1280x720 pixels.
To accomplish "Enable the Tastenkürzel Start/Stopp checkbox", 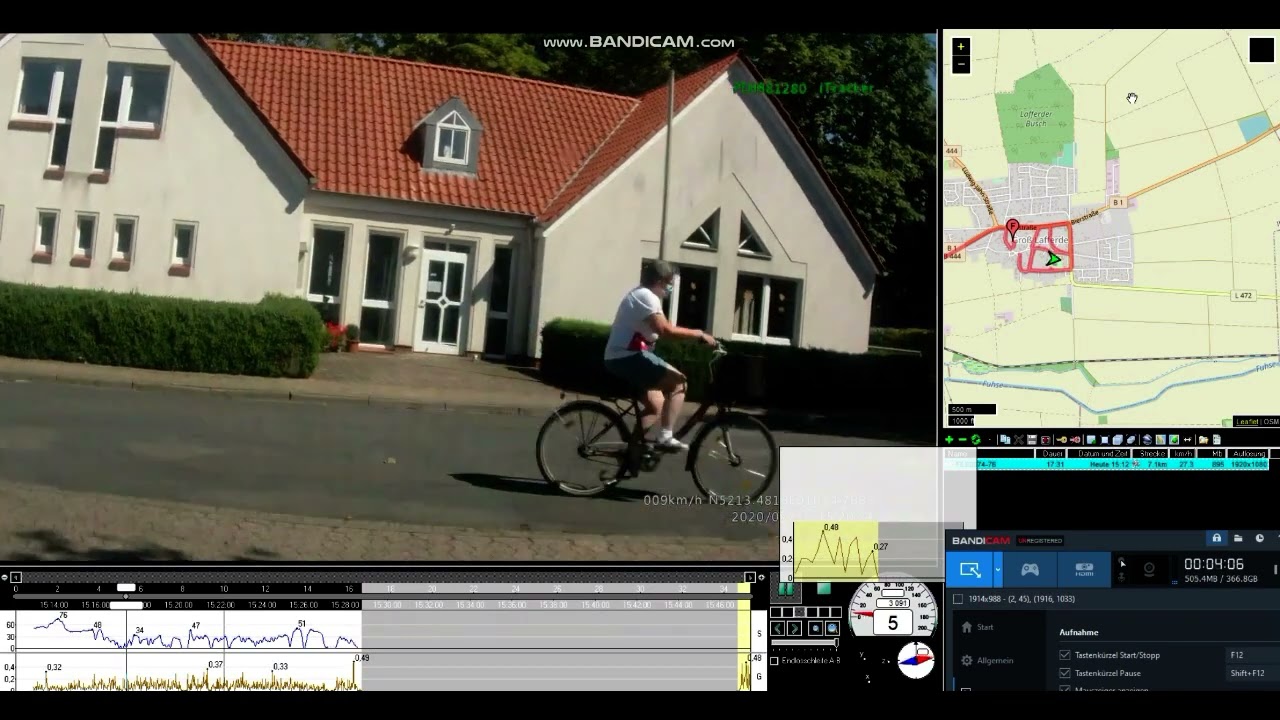I will (x=1065, y=655).
